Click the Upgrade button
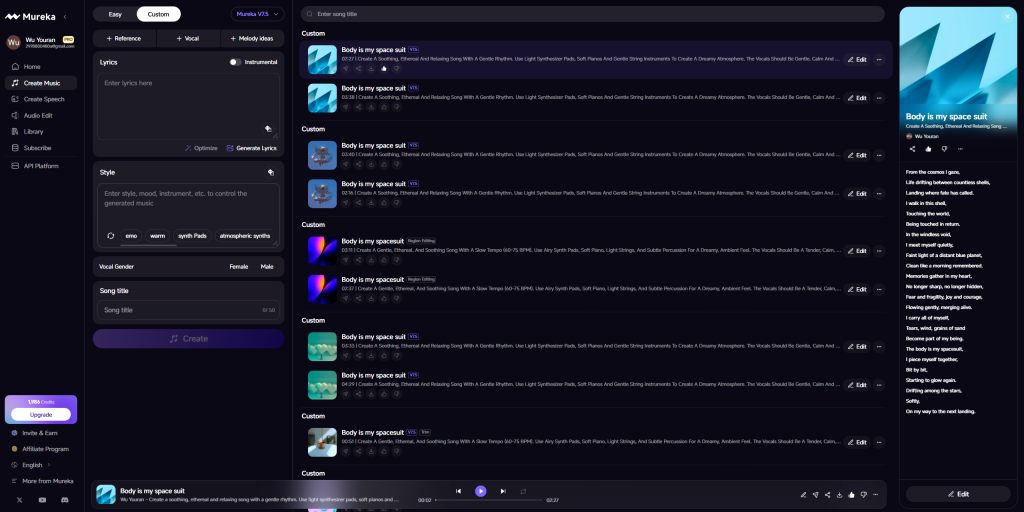The height and width of the screenshot is (512, 1024). (41, 414)
